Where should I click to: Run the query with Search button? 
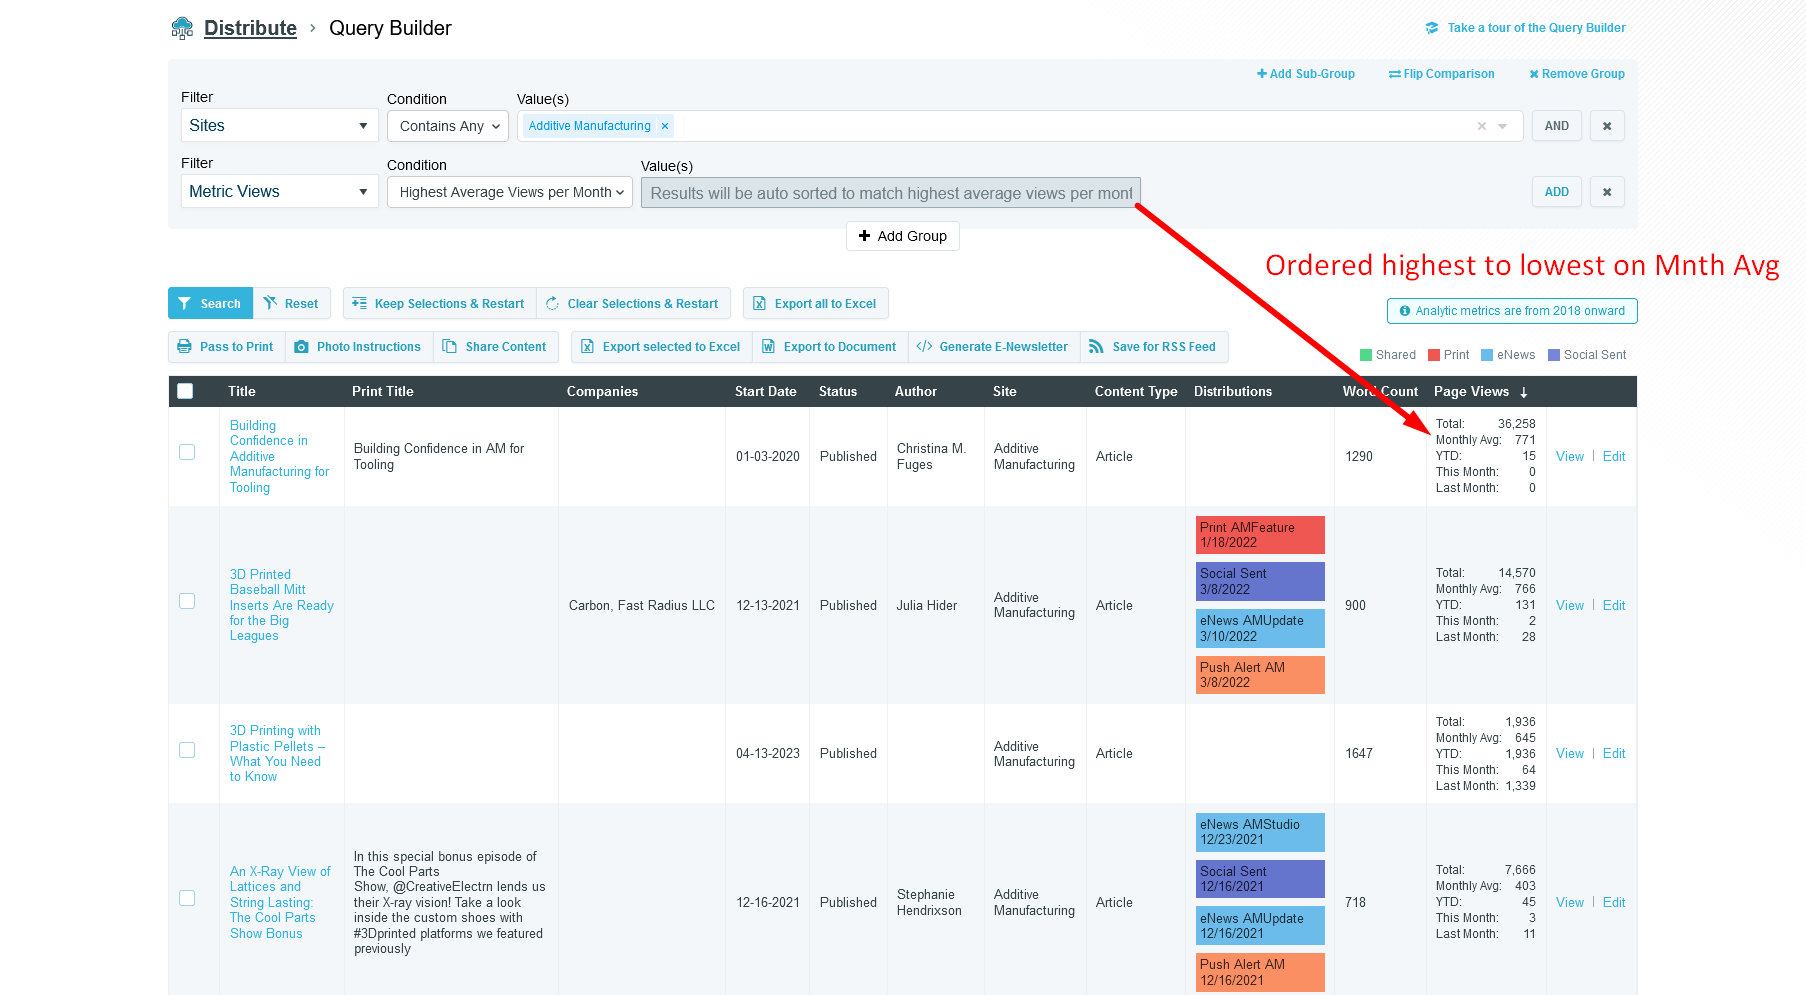point(210,304)
